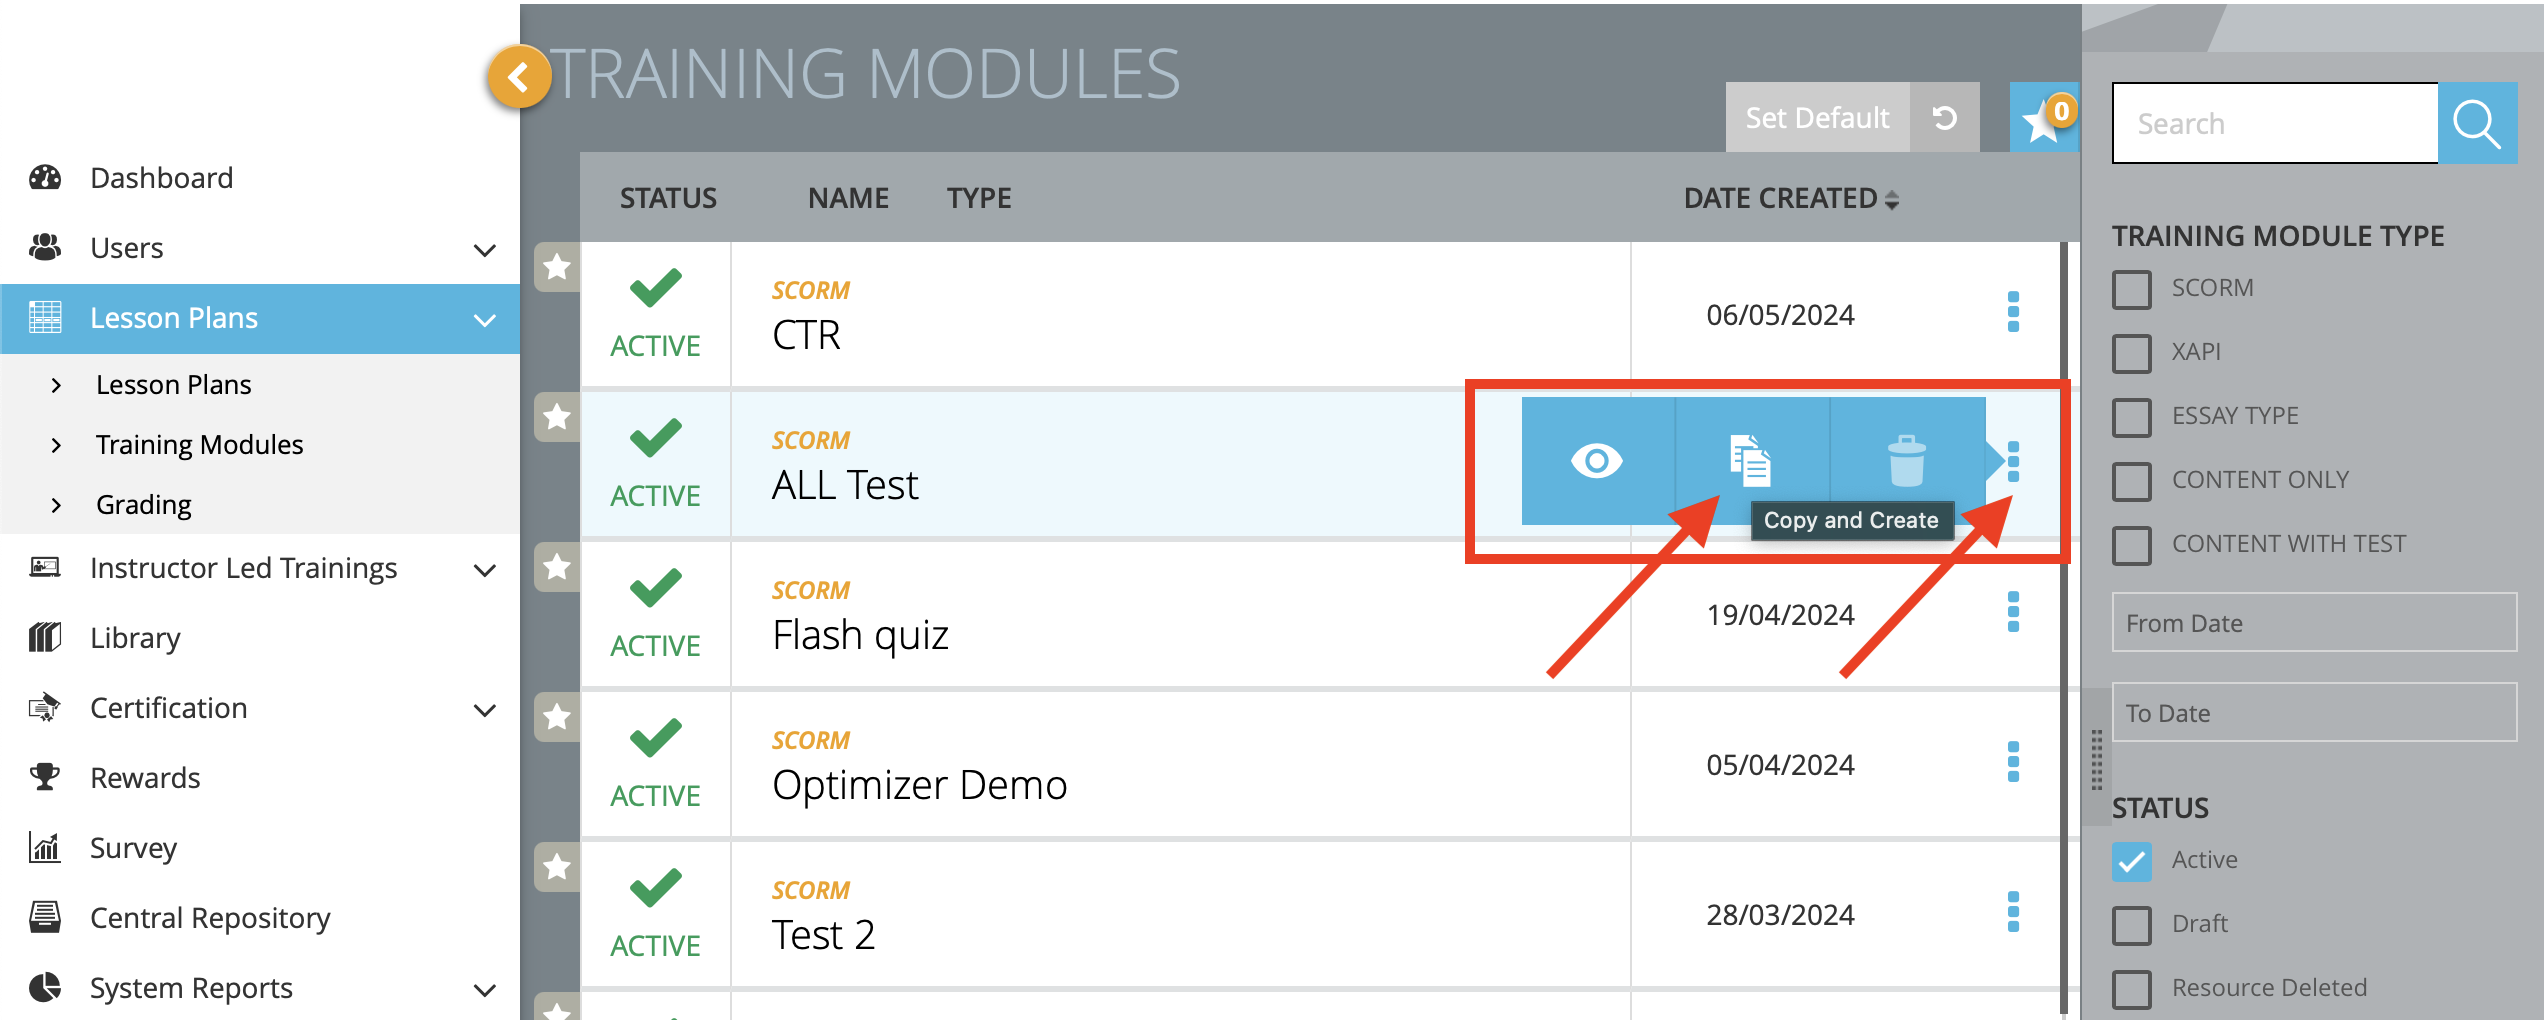The image size is (2544, 1020).
Task: Open Training Modules submenu item
Action: click(199, 444)
